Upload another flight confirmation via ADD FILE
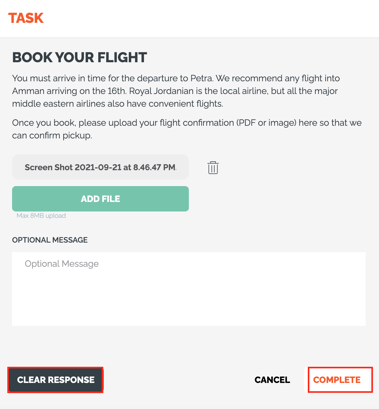The image size is (379, 409). click(x=100, y=199)
